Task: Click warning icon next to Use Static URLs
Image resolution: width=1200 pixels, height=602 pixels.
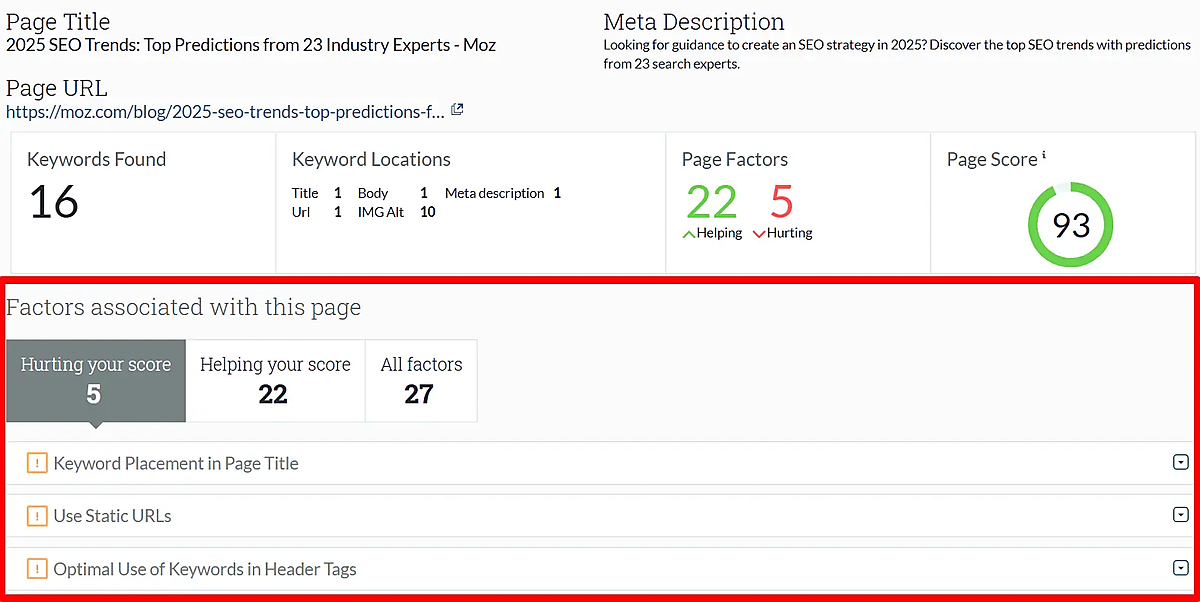Action: [37, 516]
